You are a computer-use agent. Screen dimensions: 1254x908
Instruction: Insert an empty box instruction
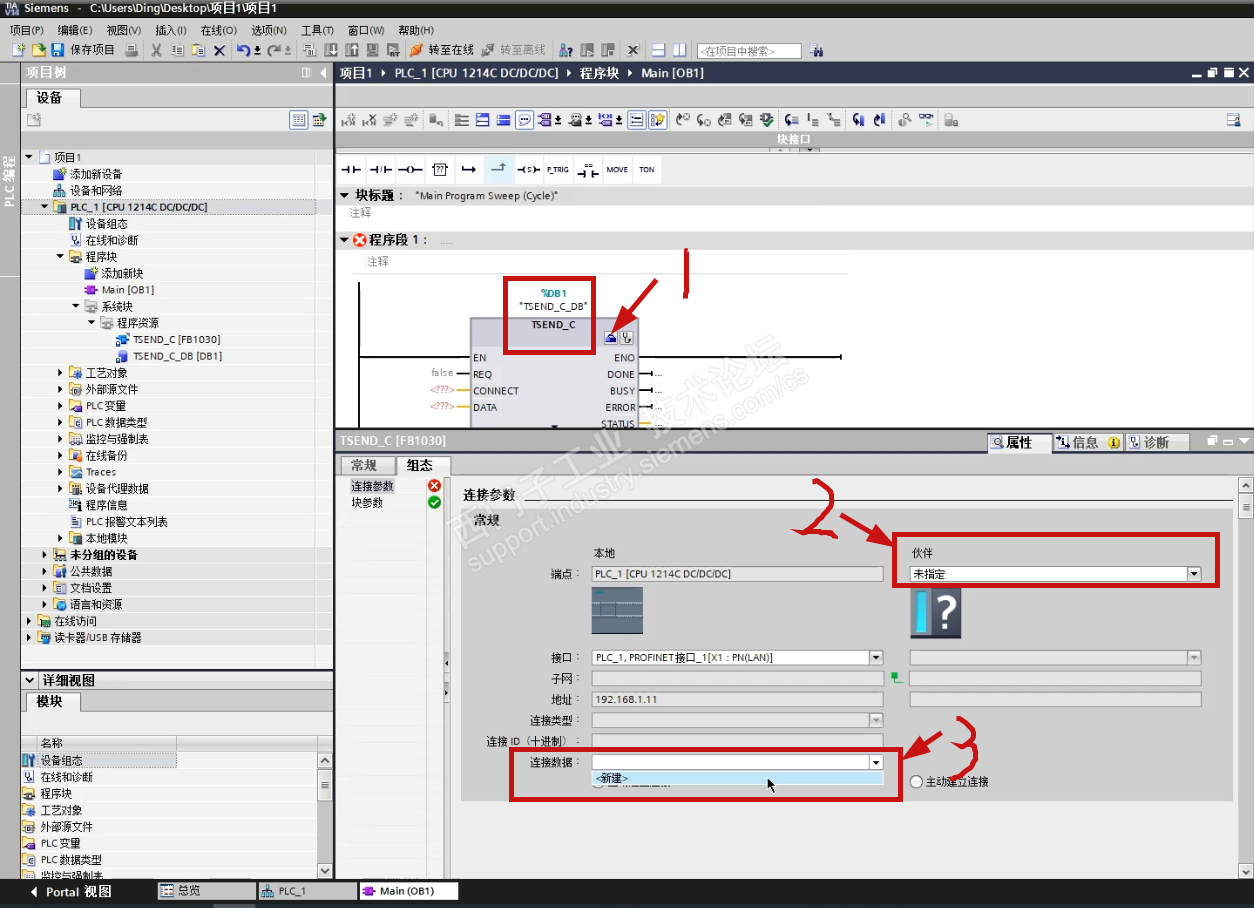439,169
